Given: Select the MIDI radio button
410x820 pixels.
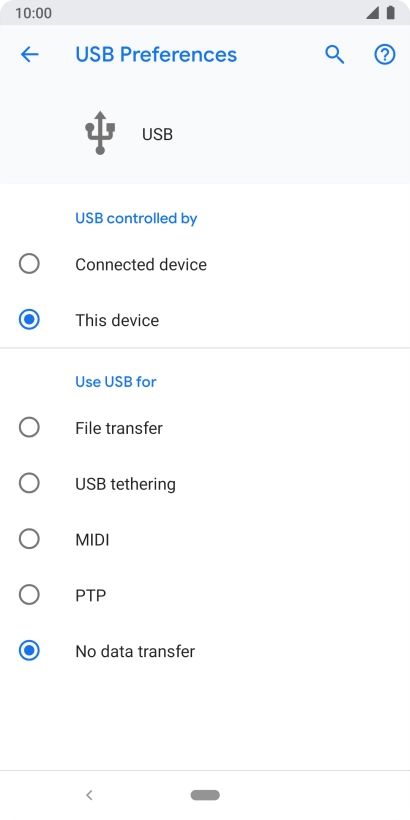Looking at the screenshot, I should (x=29, y=539).
